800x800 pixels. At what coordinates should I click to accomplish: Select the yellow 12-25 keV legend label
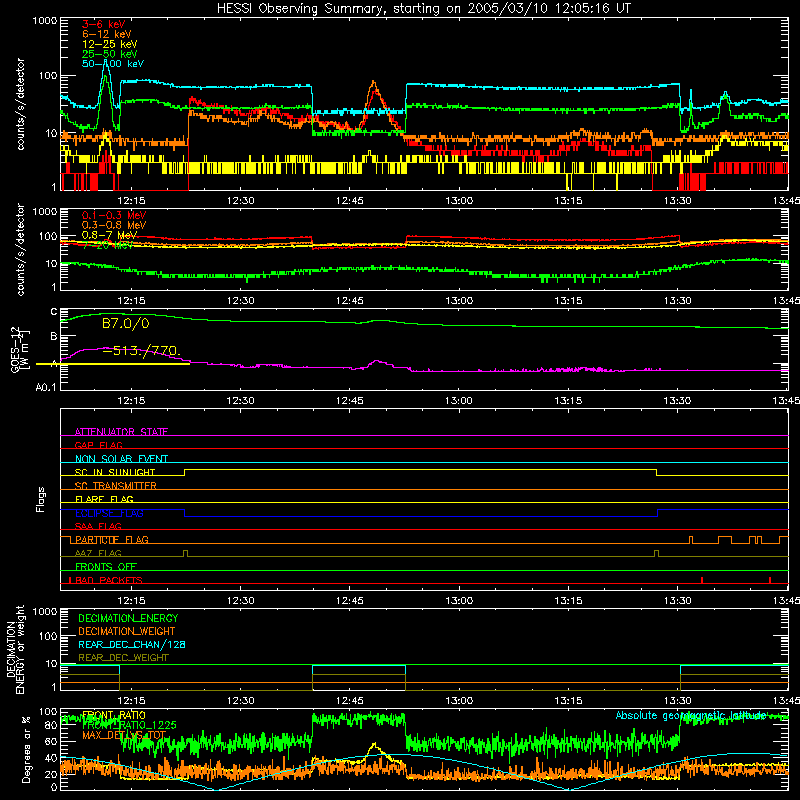point(110,44)
